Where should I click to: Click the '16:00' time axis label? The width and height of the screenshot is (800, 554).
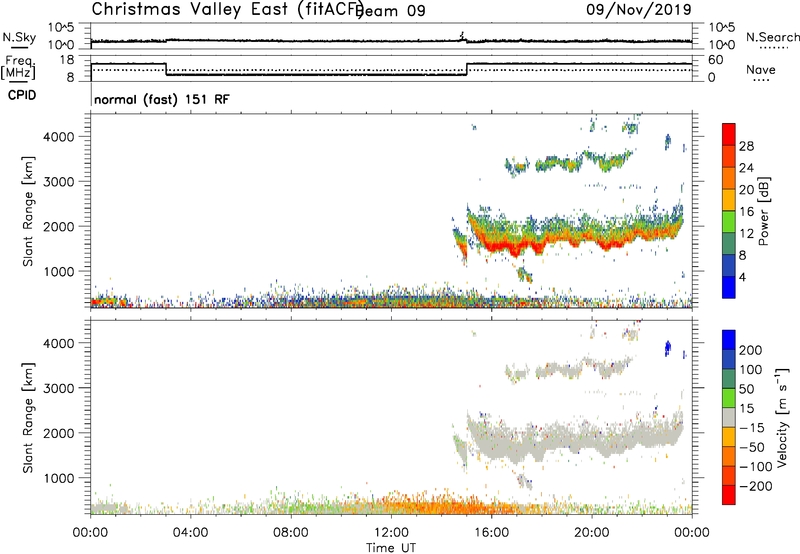coord(491,532)
